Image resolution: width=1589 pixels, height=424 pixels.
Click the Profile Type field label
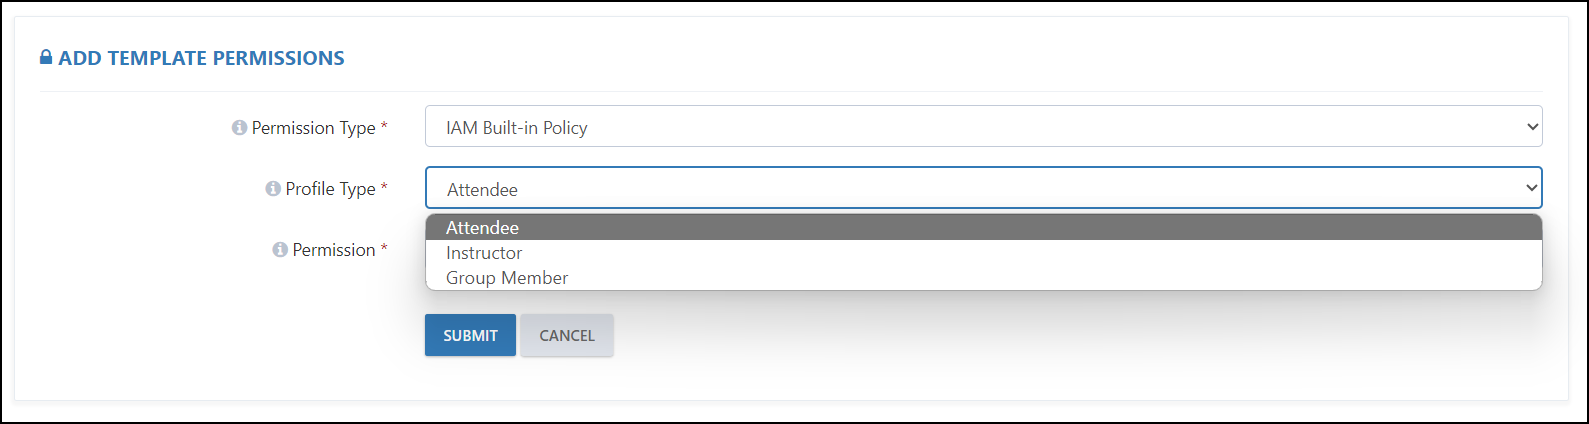pyautogui.click(x=330, y=189)
